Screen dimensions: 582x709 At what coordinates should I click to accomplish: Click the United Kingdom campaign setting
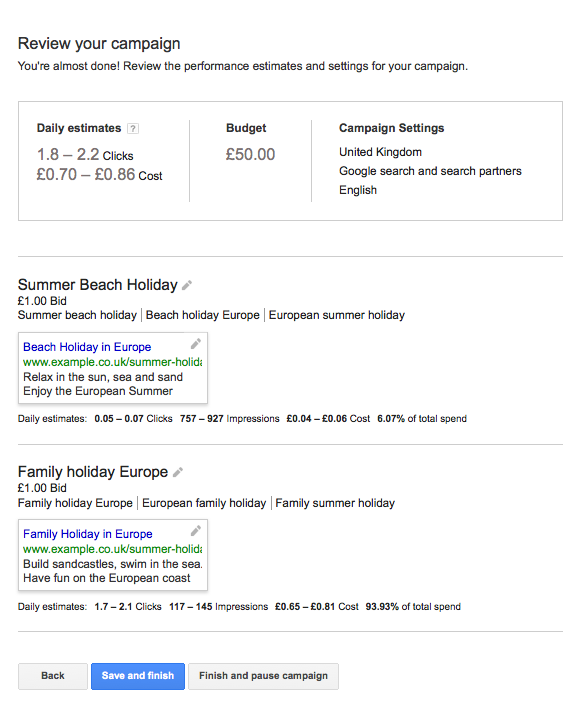pos(380,152)
